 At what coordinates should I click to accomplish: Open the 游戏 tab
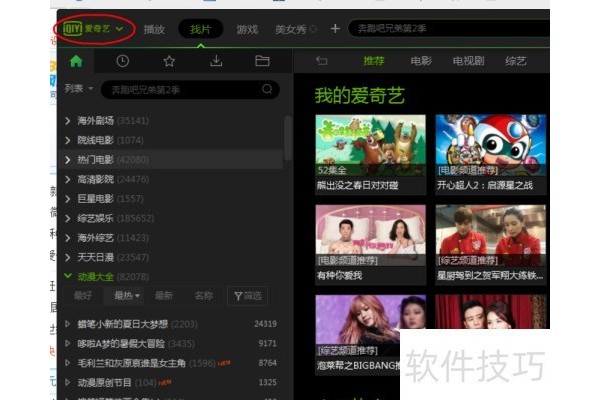coord(247,29)
